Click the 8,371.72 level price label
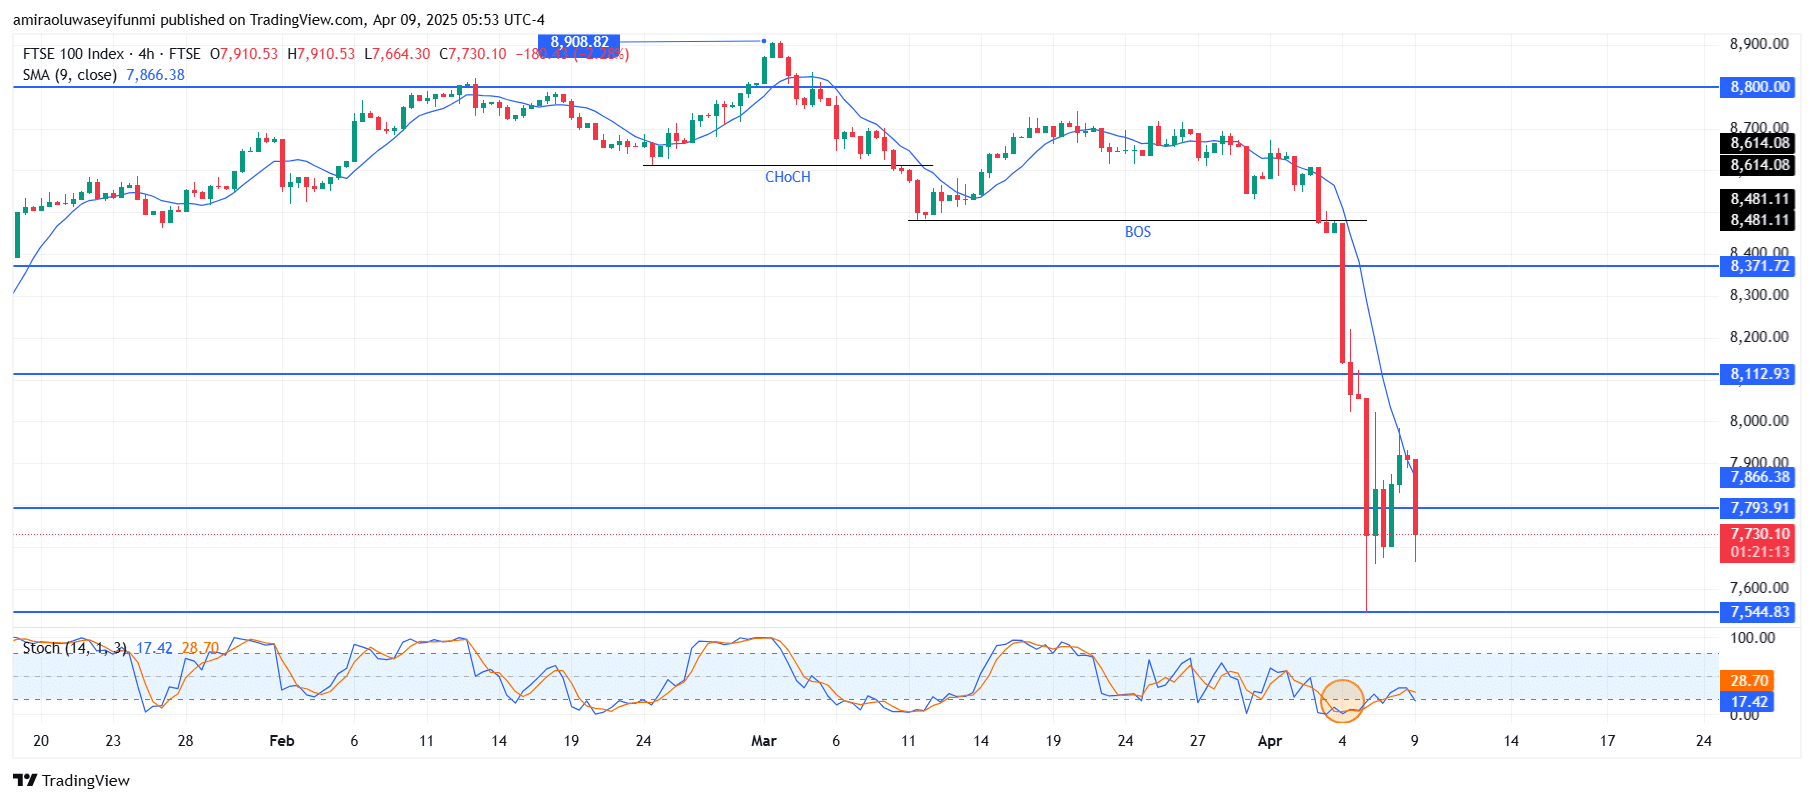This screenshot has height=802, width=1814. (1759, 266)
